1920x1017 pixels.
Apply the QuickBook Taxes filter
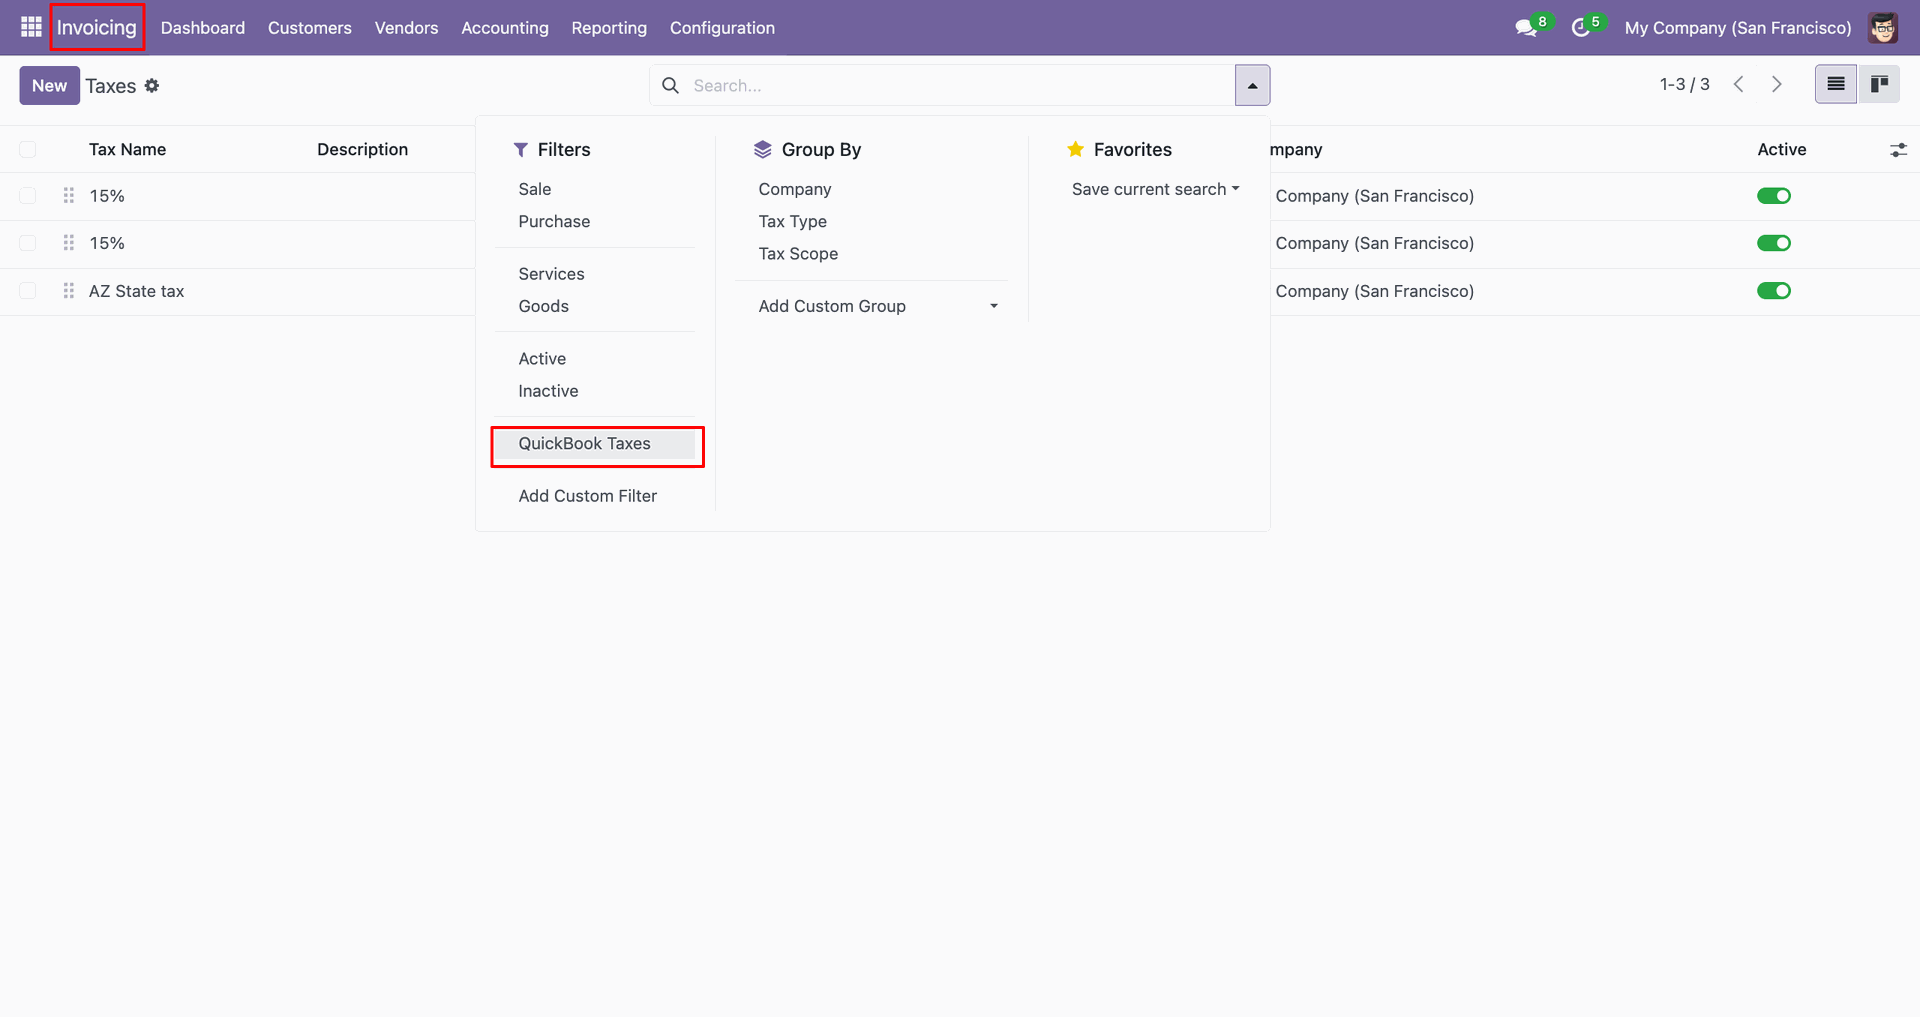pos(584,444)
